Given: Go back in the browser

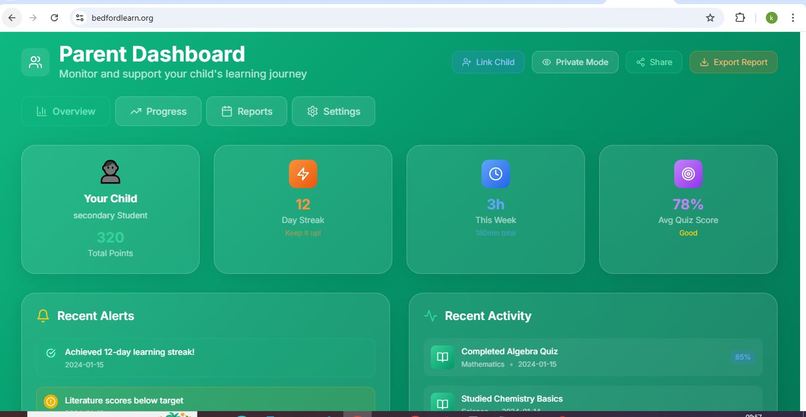Looking at the screenshot, I should (12, 18).
